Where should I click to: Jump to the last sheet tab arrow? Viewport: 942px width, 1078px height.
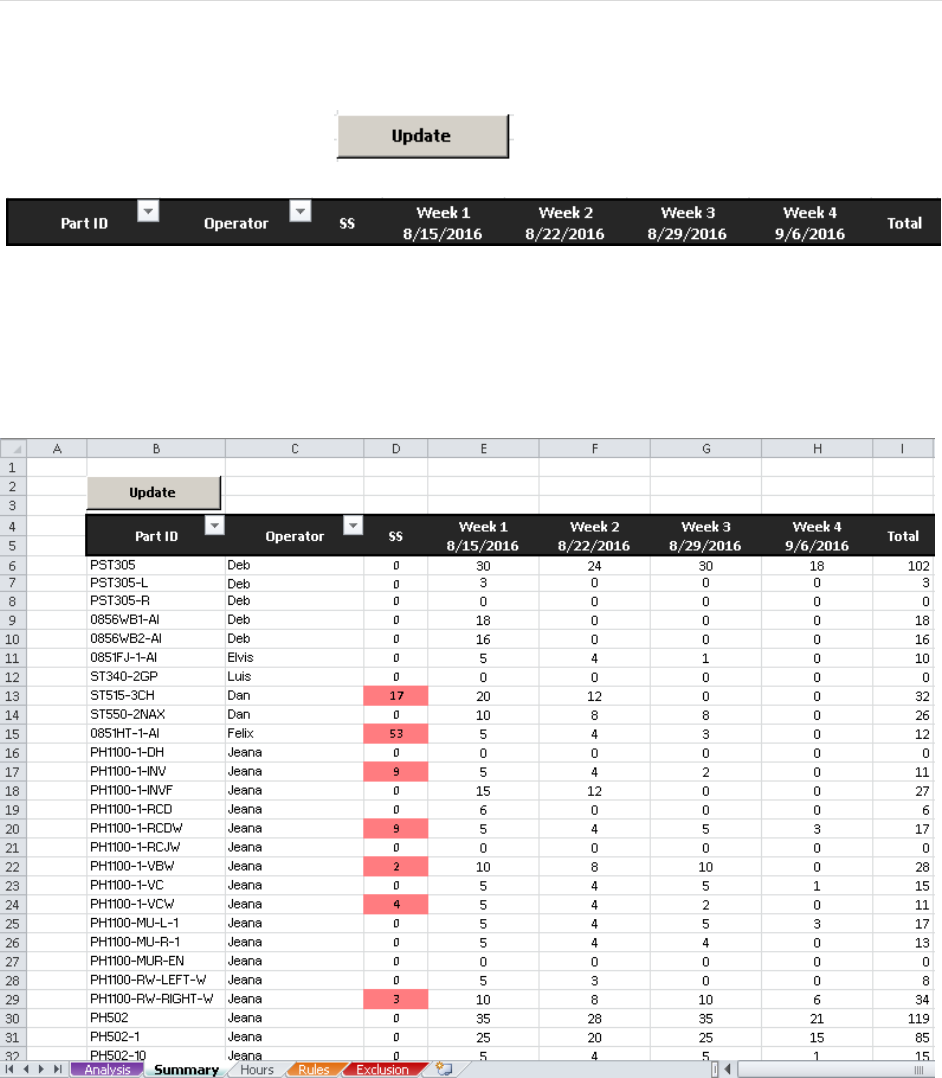(x=58, y=1069)
